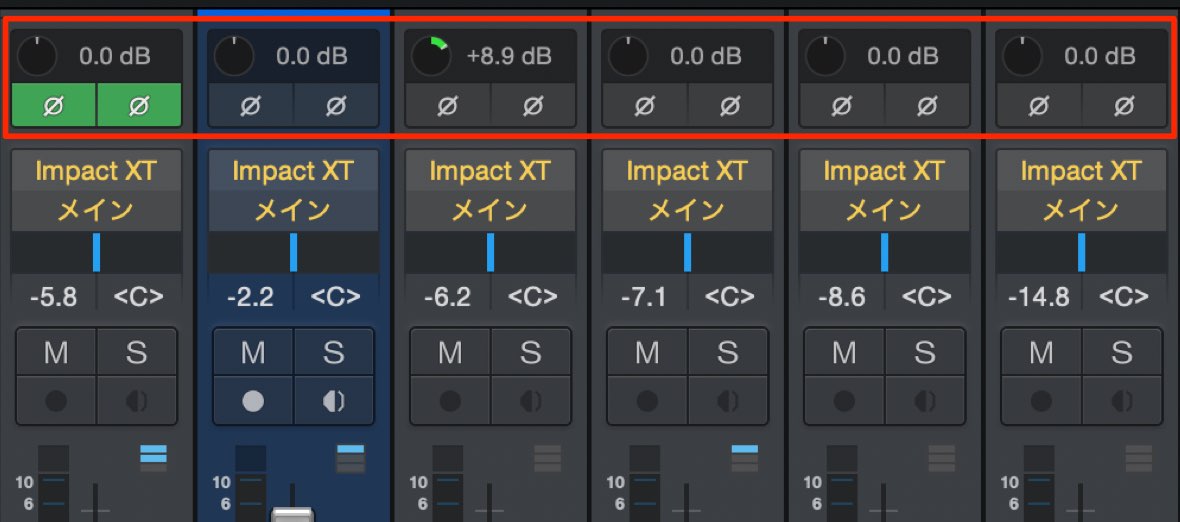Toggle input monitor icon on -7.1 channel
The image size is (1180, 522).
pos(728,401)
